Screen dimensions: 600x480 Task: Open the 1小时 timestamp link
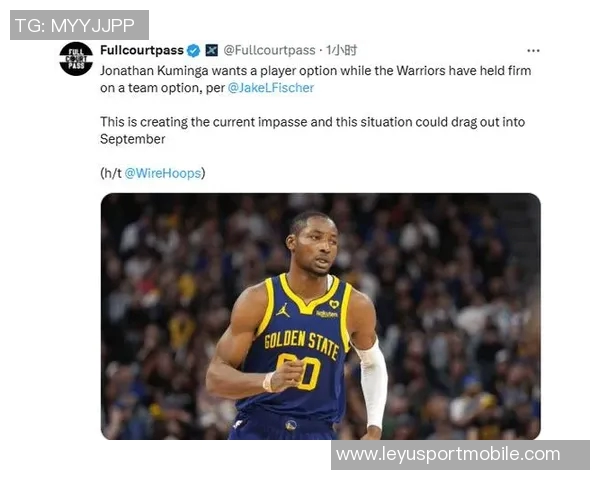[341, 50]
